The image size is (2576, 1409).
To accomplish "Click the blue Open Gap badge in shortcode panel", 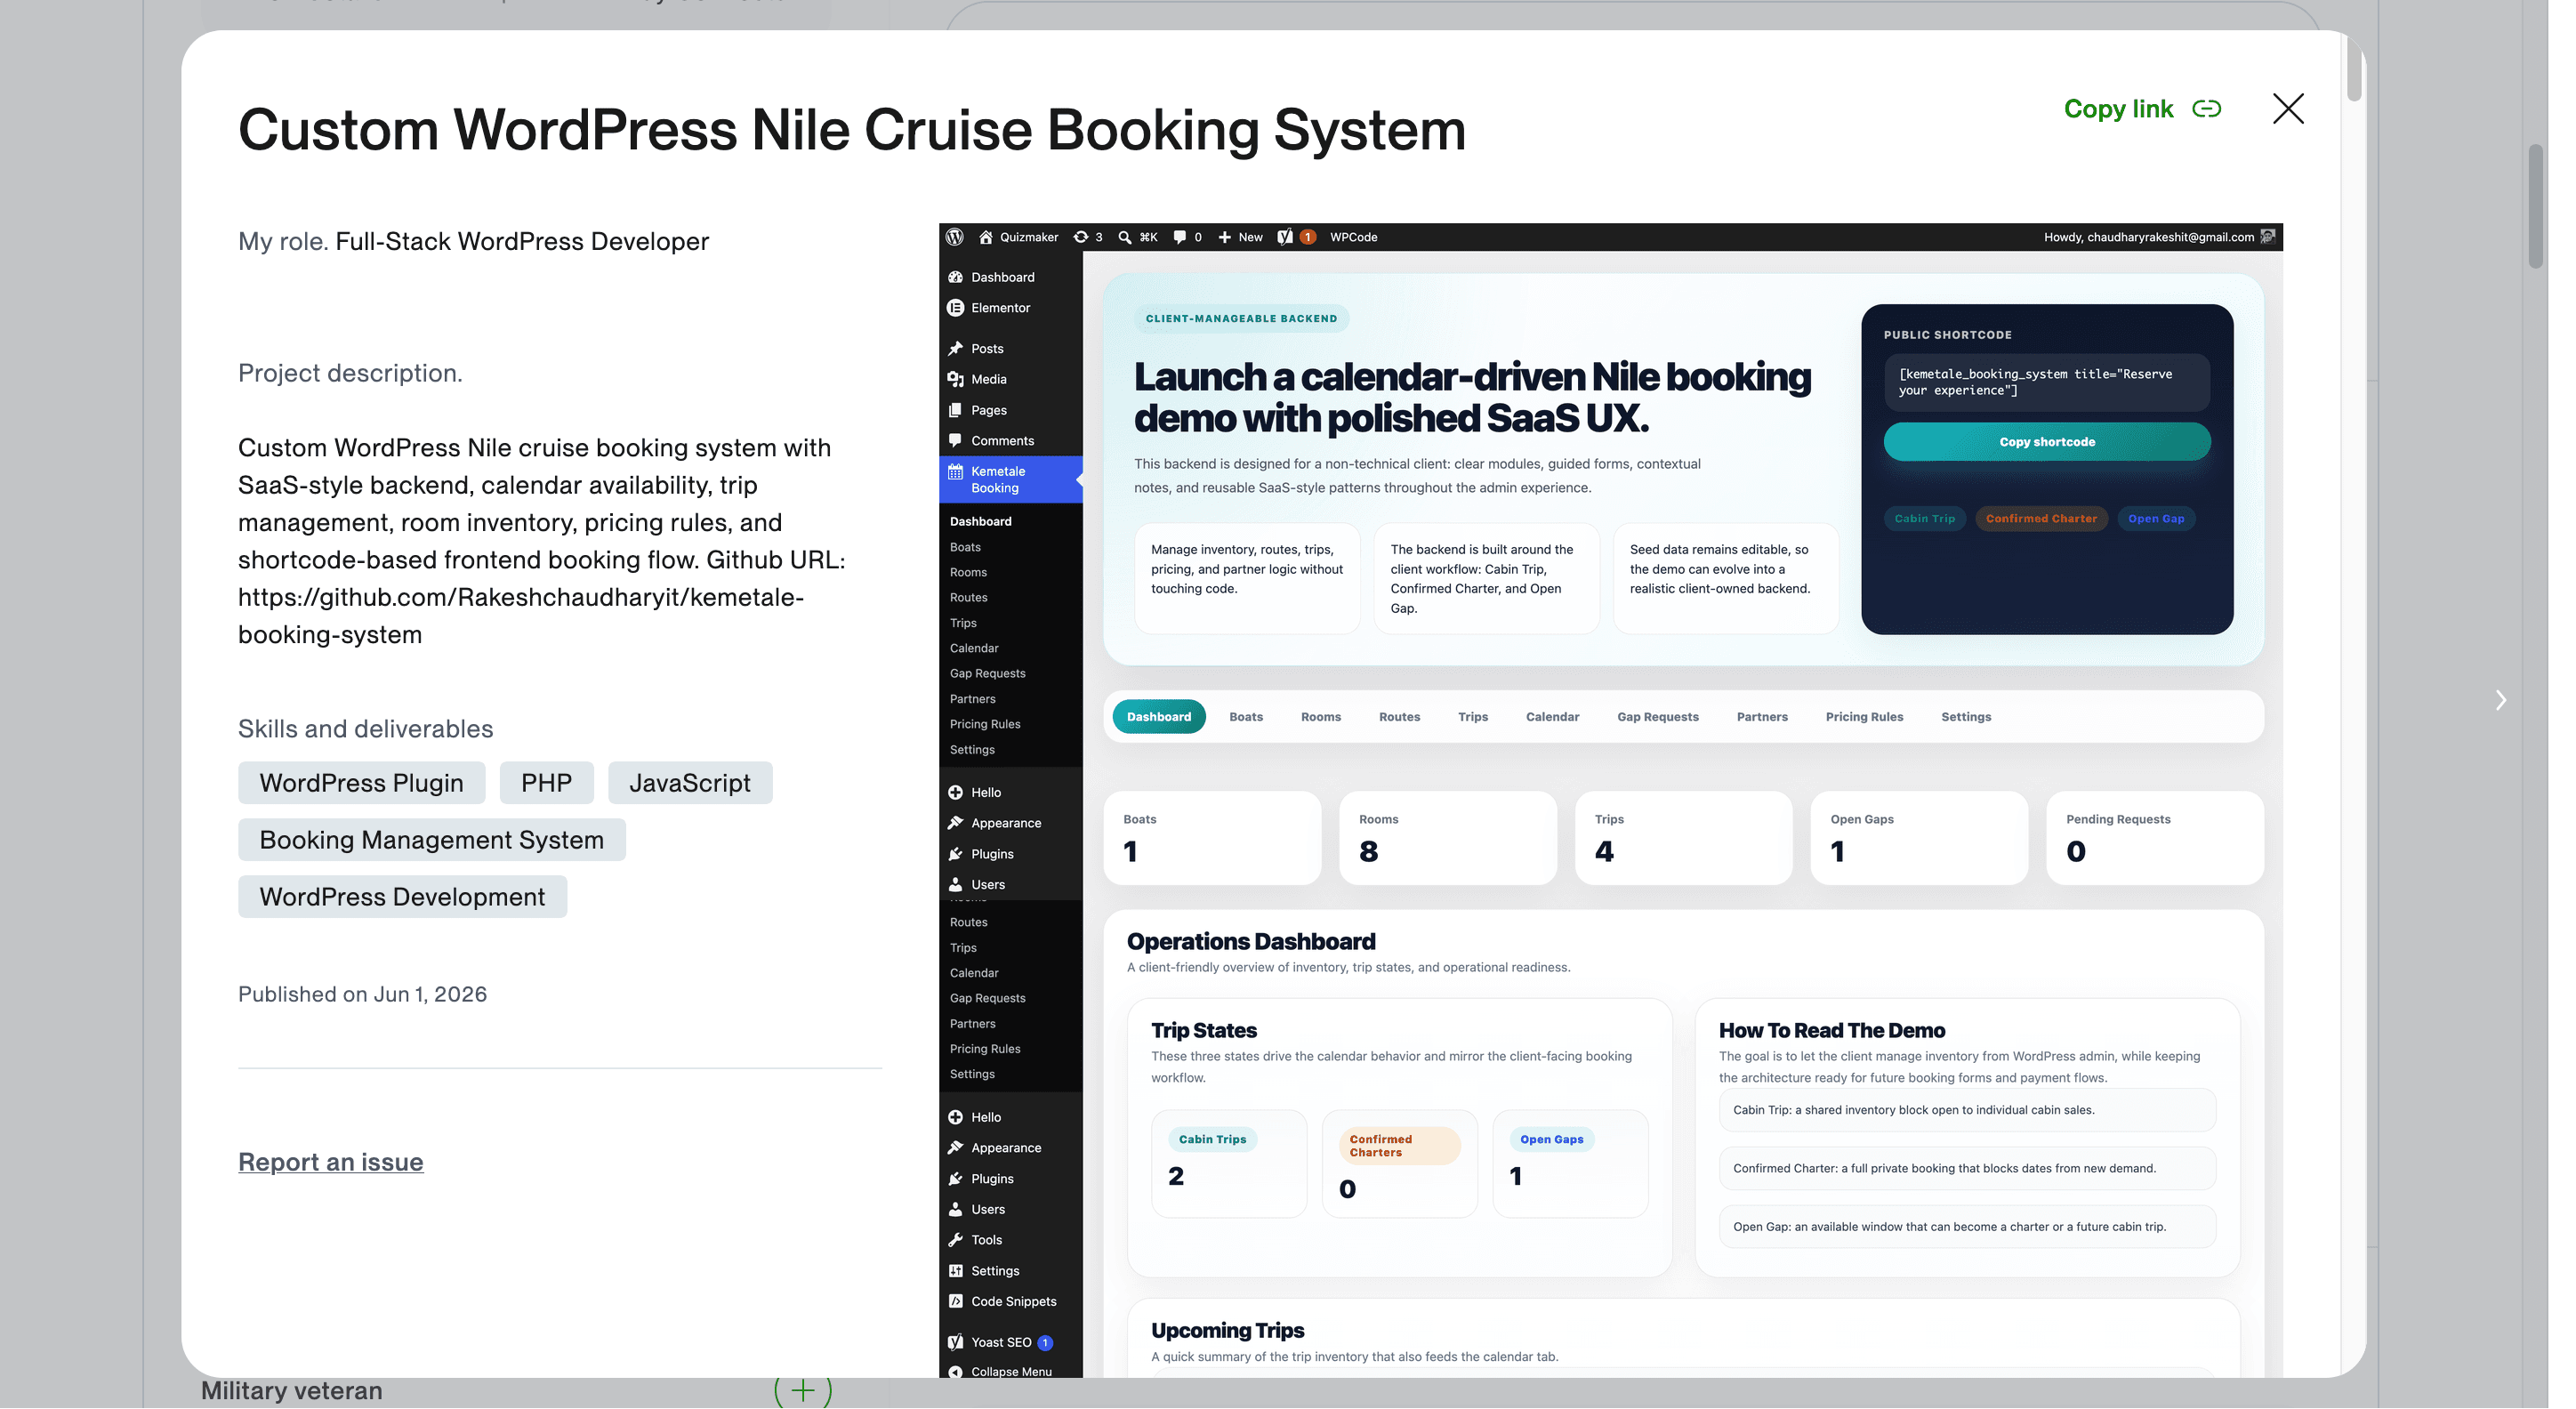I will click(x=2156, y=518).
